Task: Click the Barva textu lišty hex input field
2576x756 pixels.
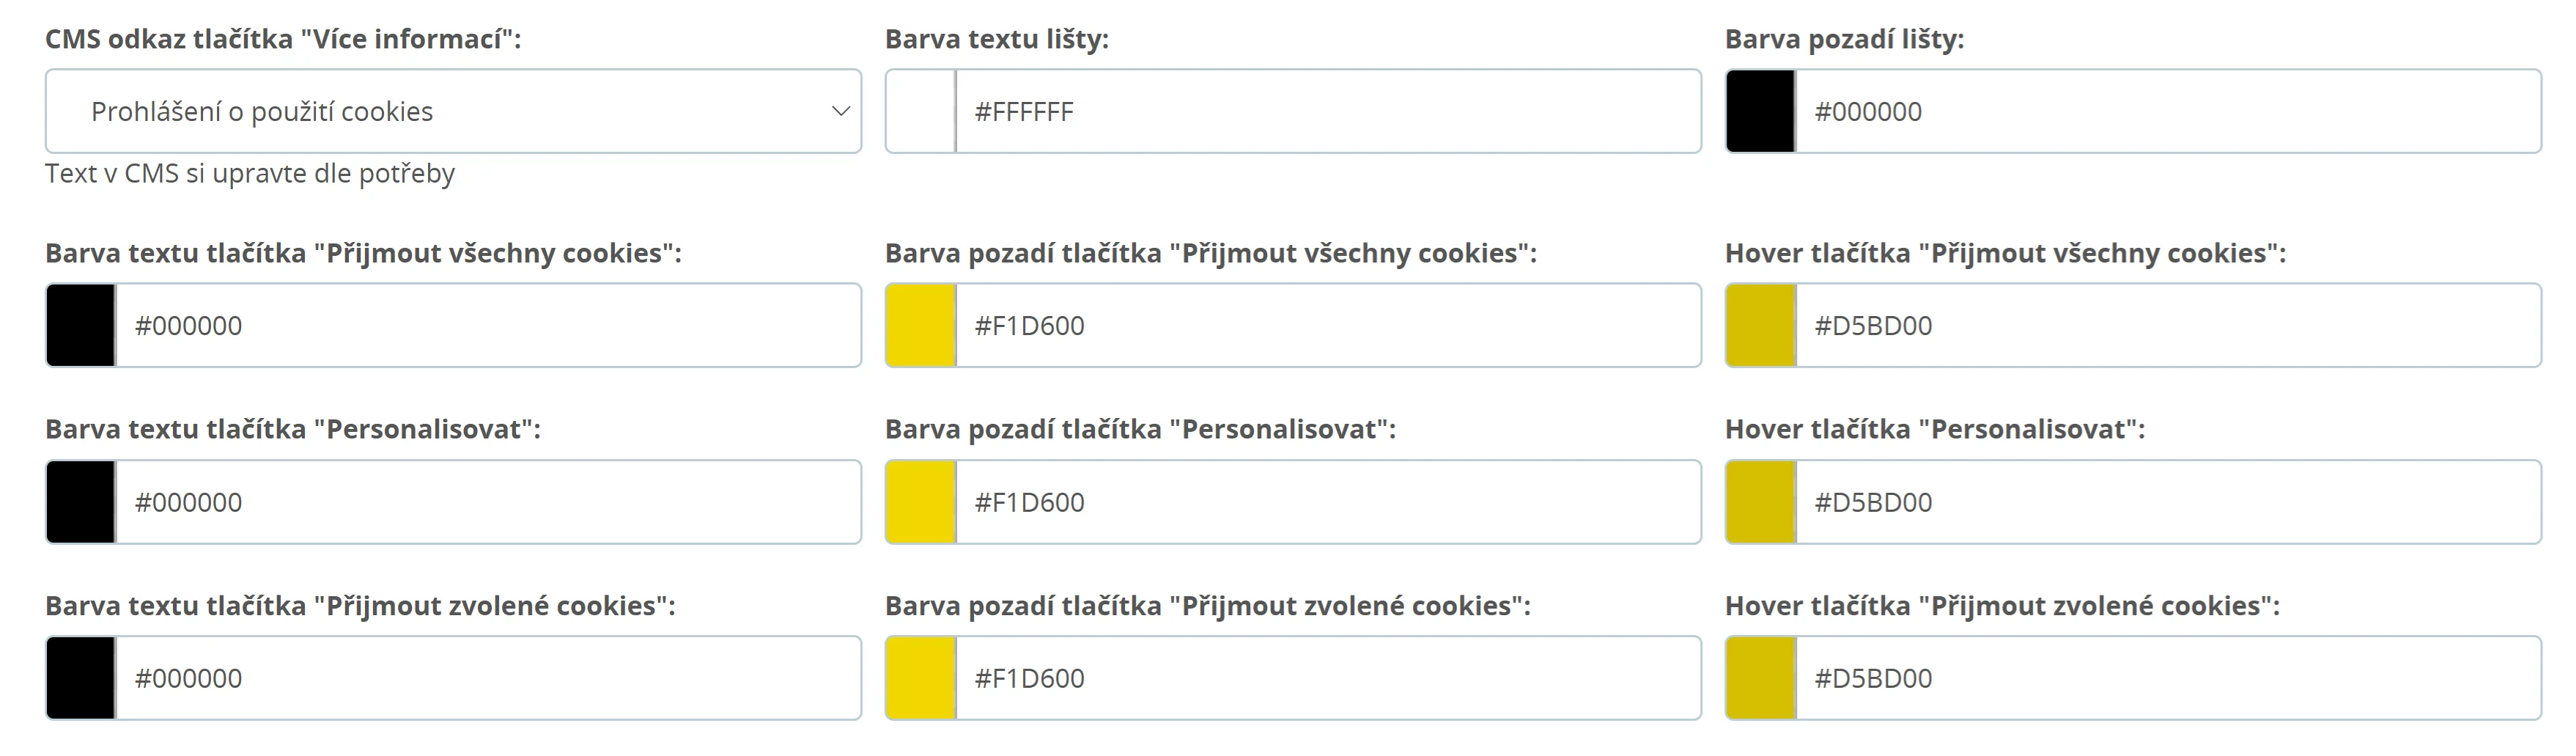Action: [x=1327, y=111]
